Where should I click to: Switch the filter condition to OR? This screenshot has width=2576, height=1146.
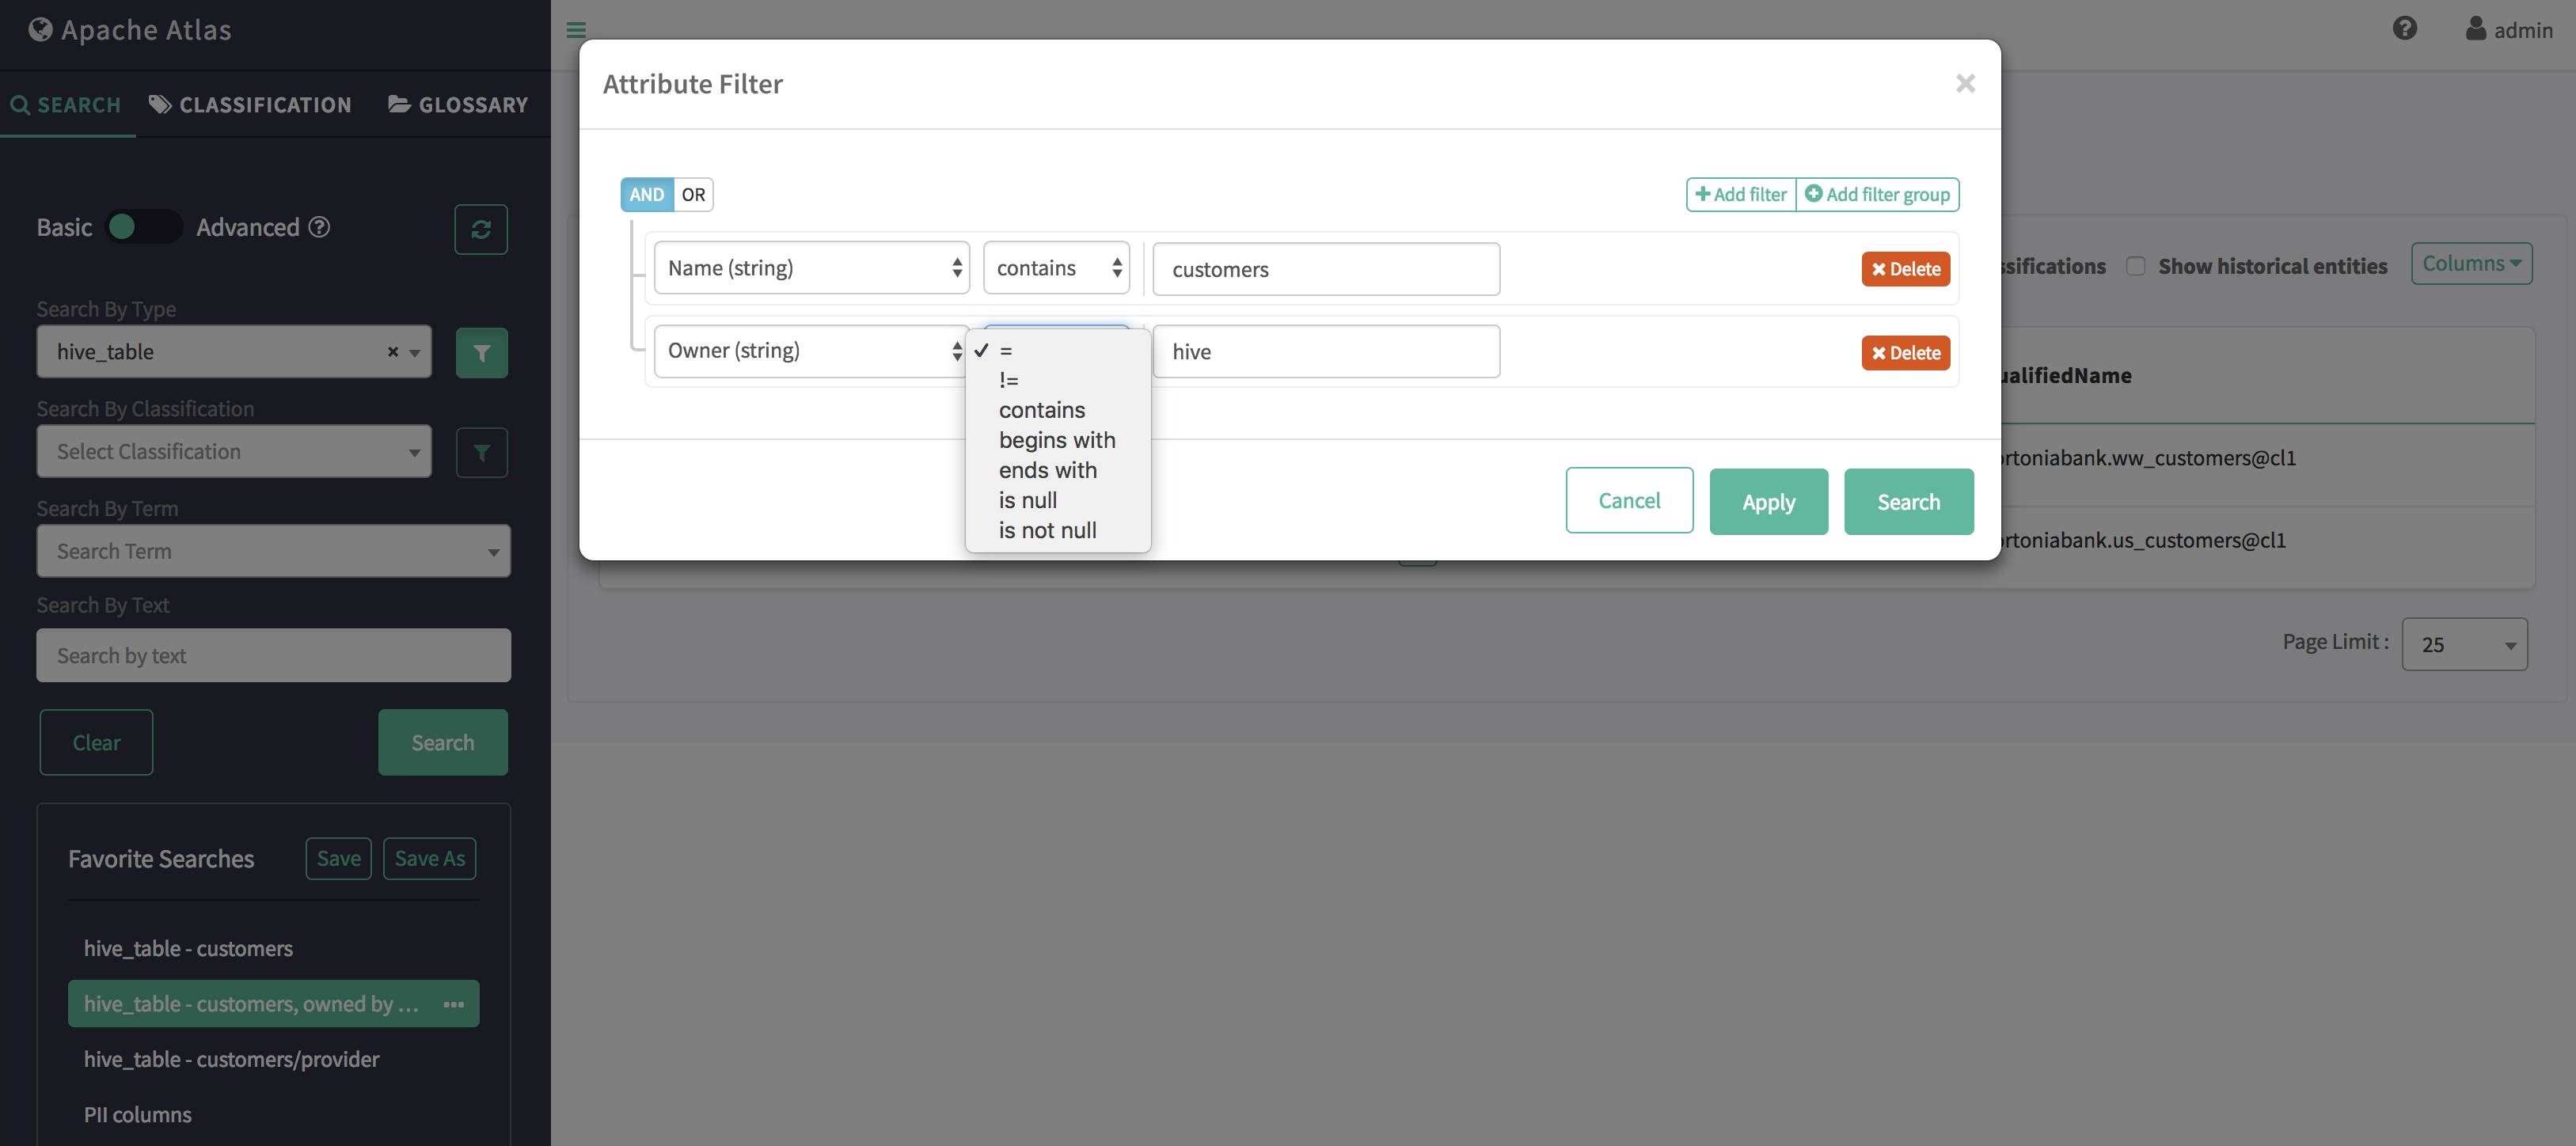(693, 194)
